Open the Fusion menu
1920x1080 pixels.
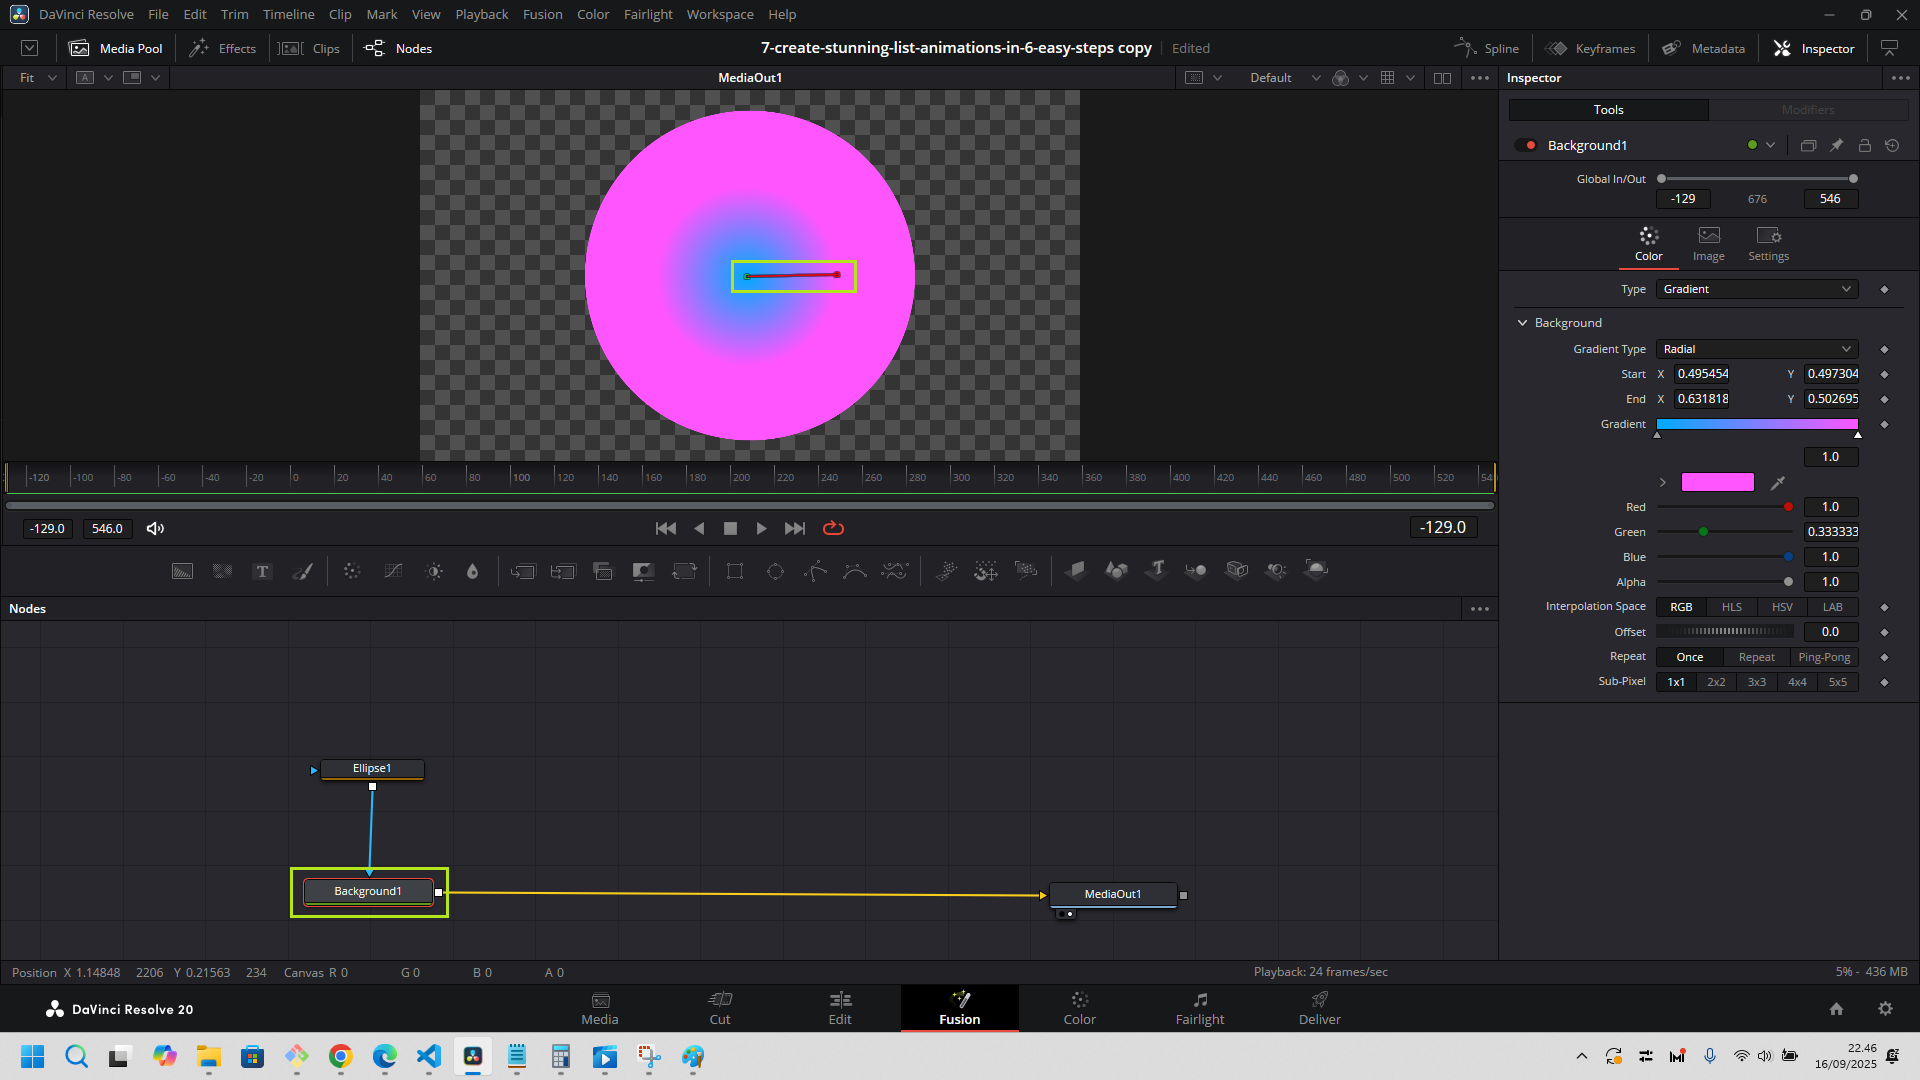[x=542, y=14]
